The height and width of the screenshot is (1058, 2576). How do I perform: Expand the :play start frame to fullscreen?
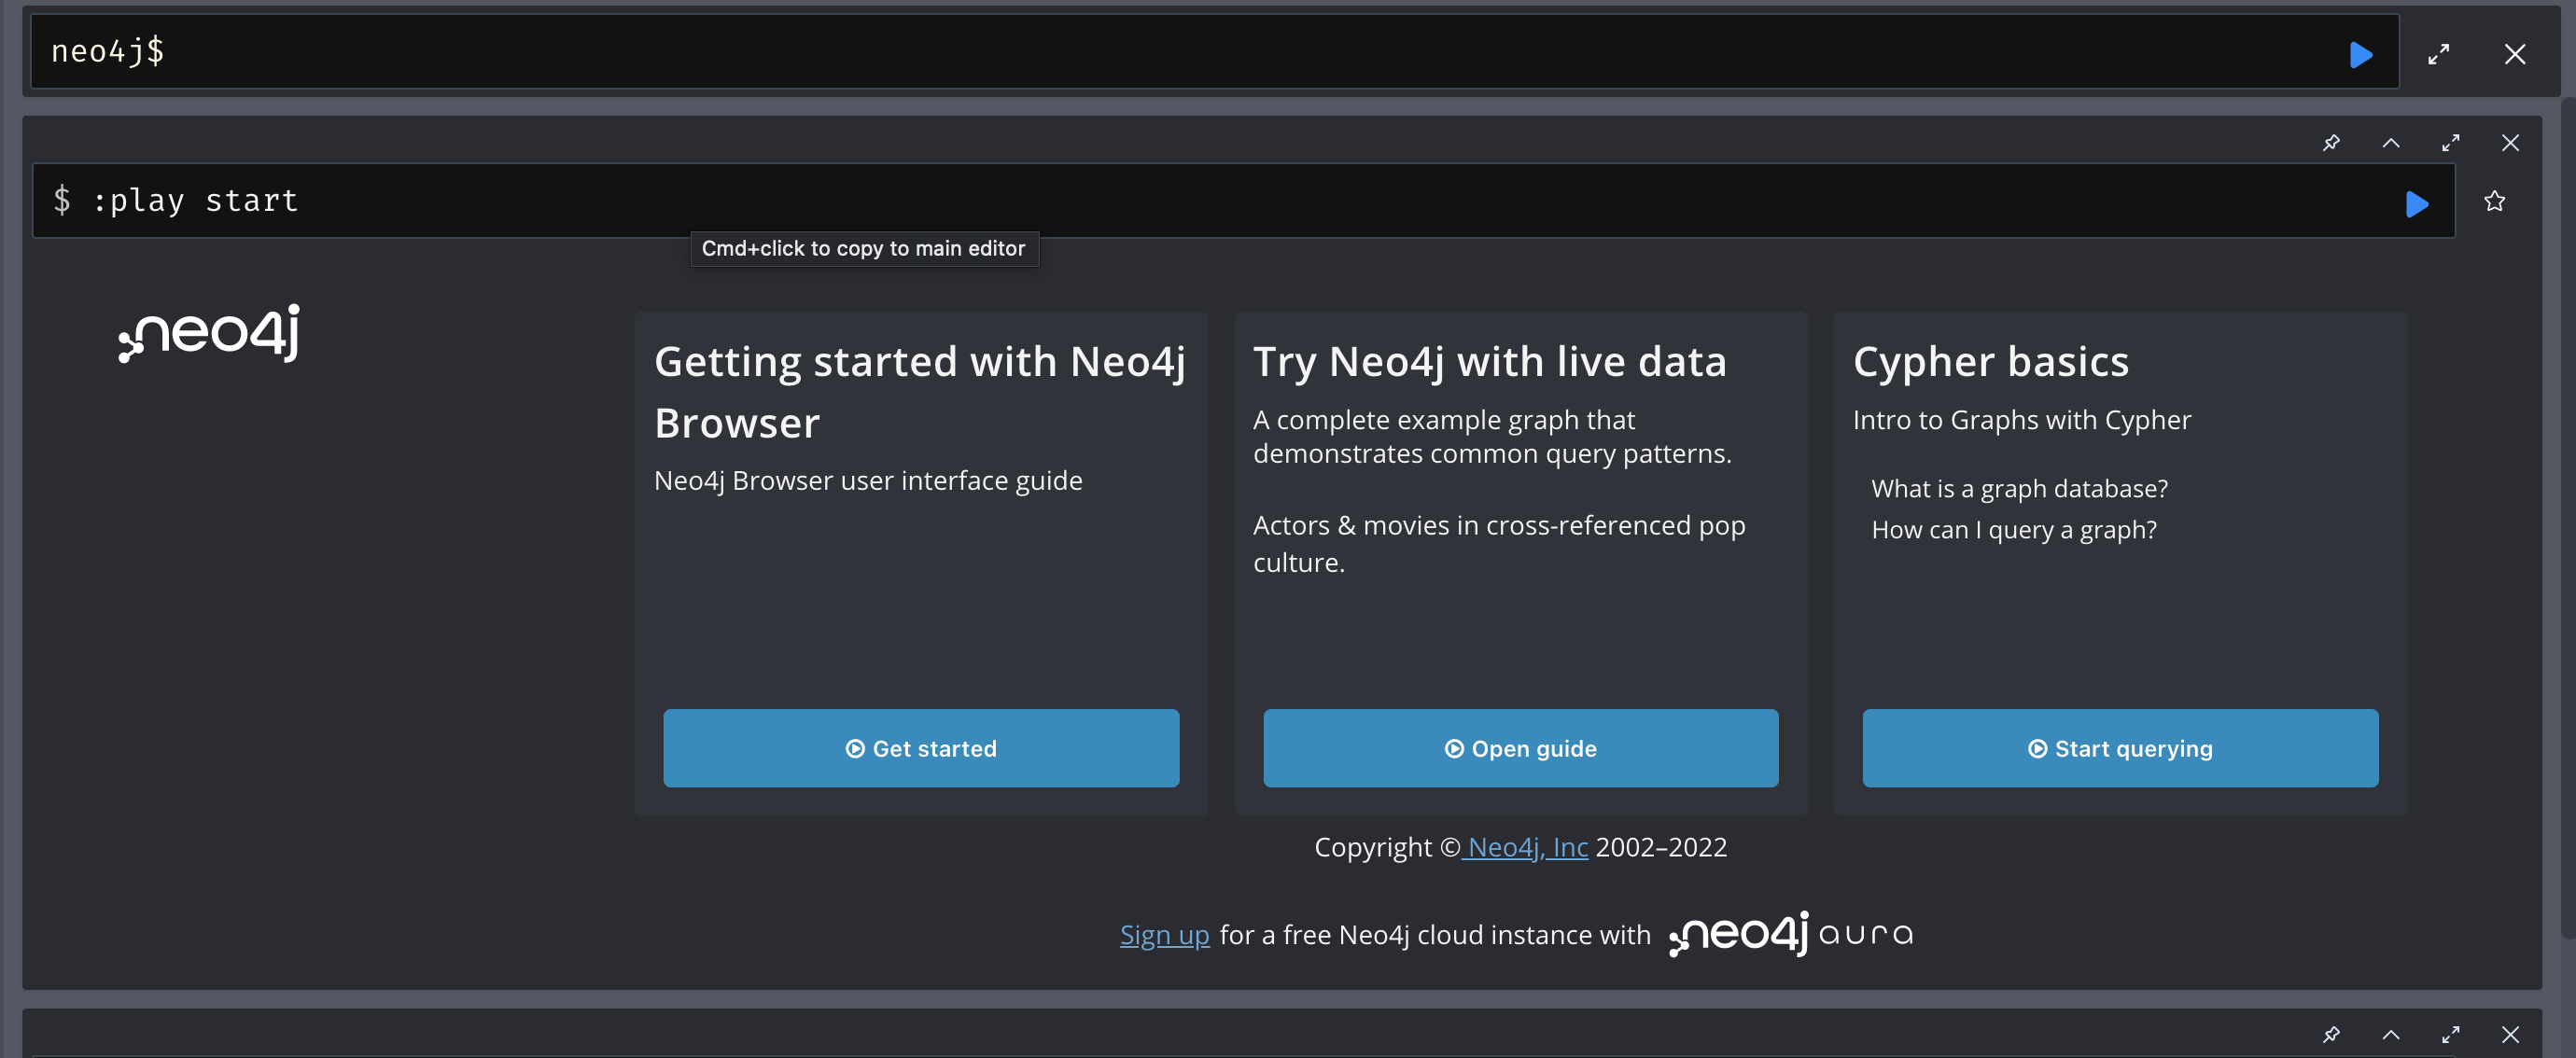click(x=2451, y=142)
